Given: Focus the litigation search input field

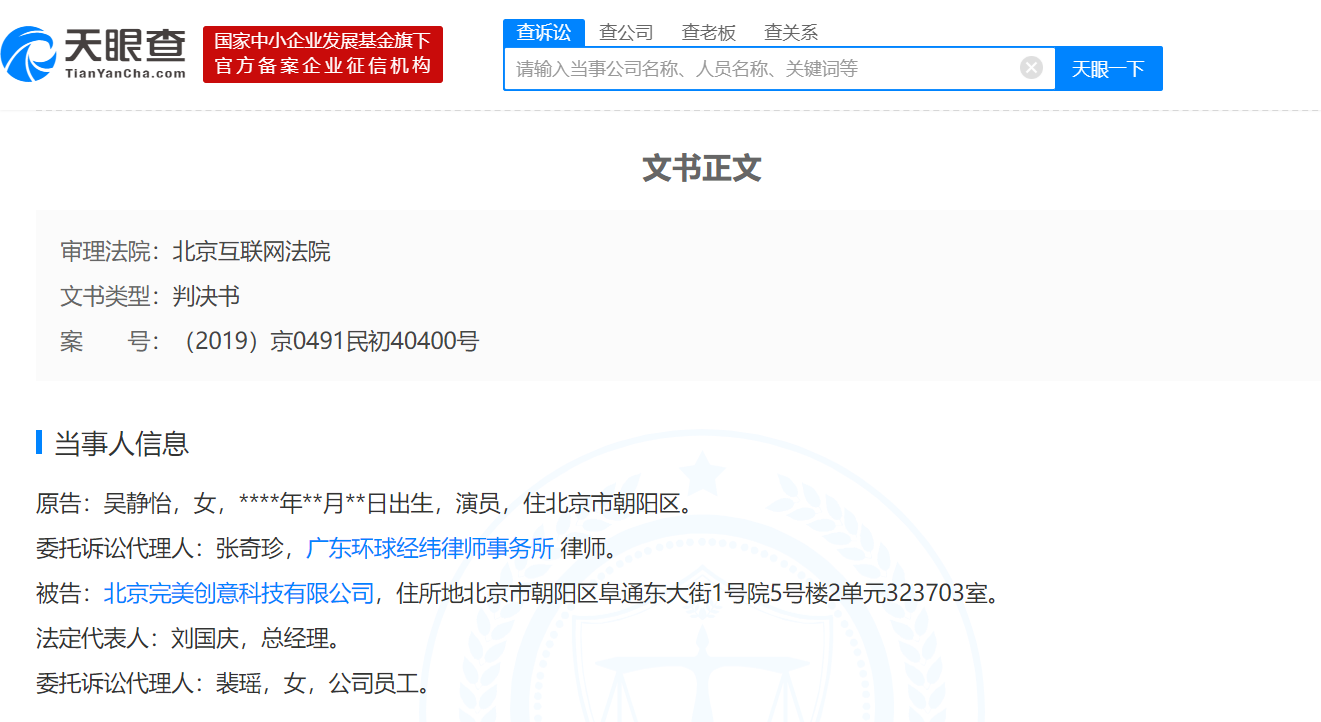Looking at the screenshot, I should tap(765, 69).
